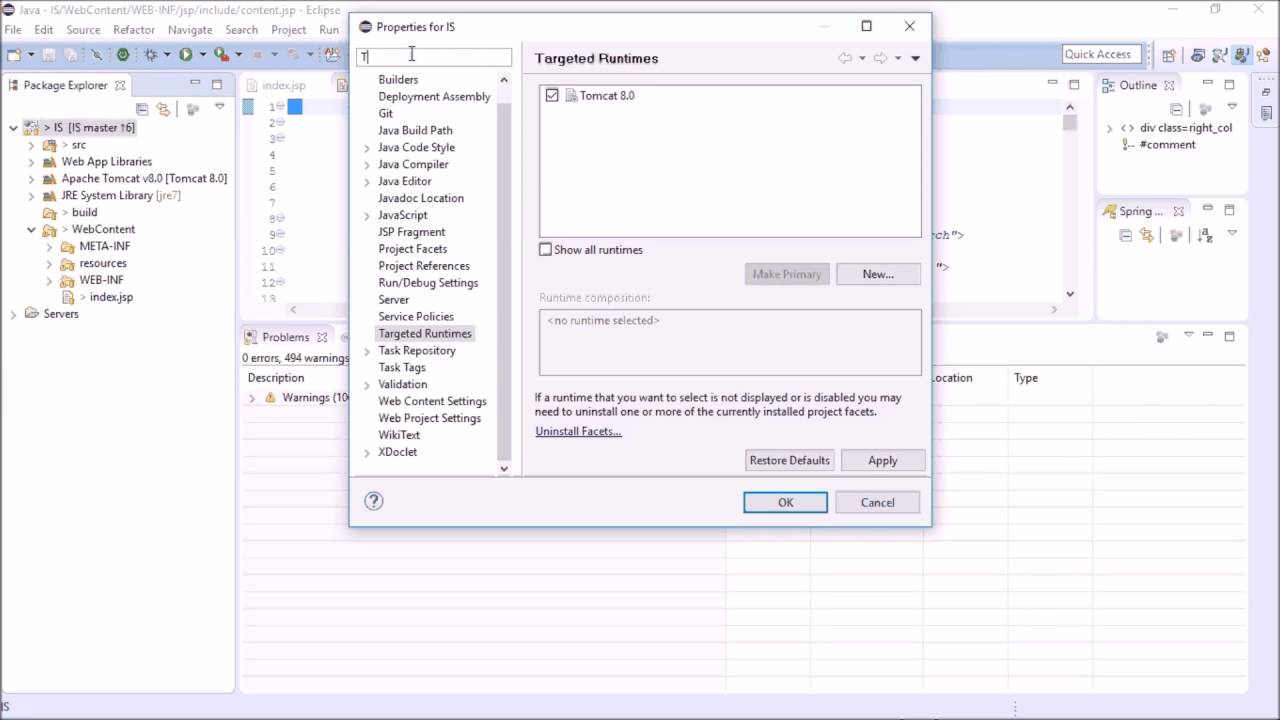Collapse the WebContent folder
The height and width of the screenshot is (720, 1280).
pos(31,230)
